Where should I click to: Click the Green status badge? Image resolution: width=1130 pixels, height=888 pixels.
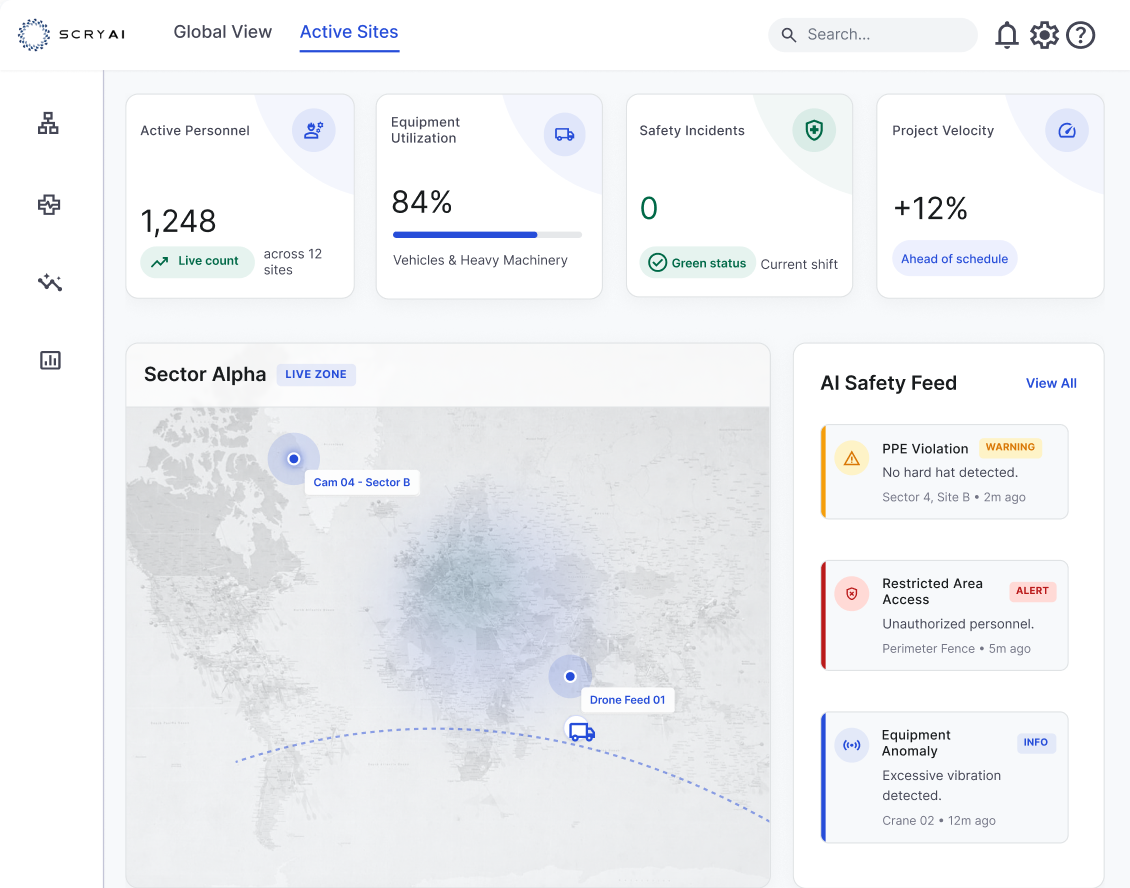(x=697, y=262)
